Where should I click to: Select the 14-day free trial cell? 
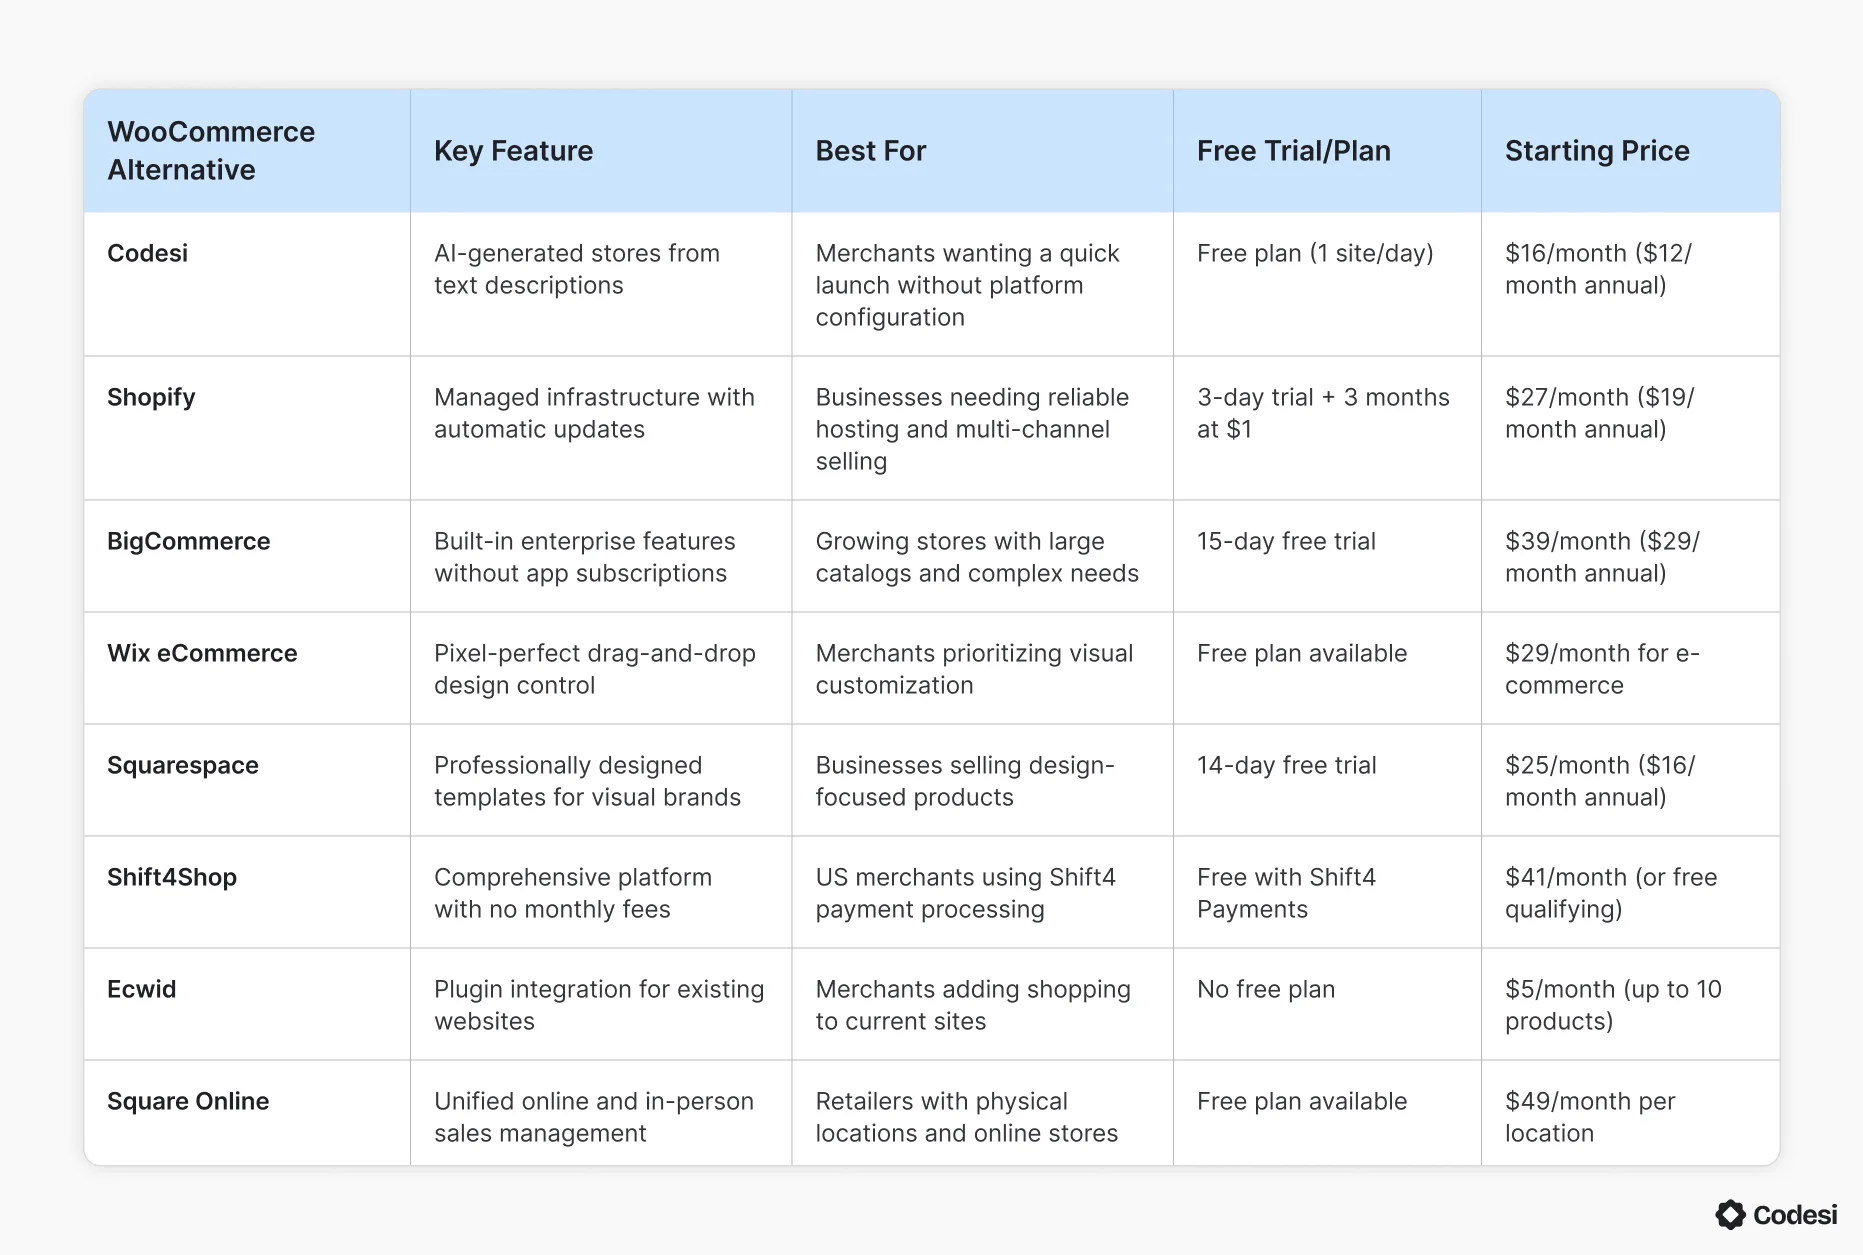click(x=1286, y=765)
